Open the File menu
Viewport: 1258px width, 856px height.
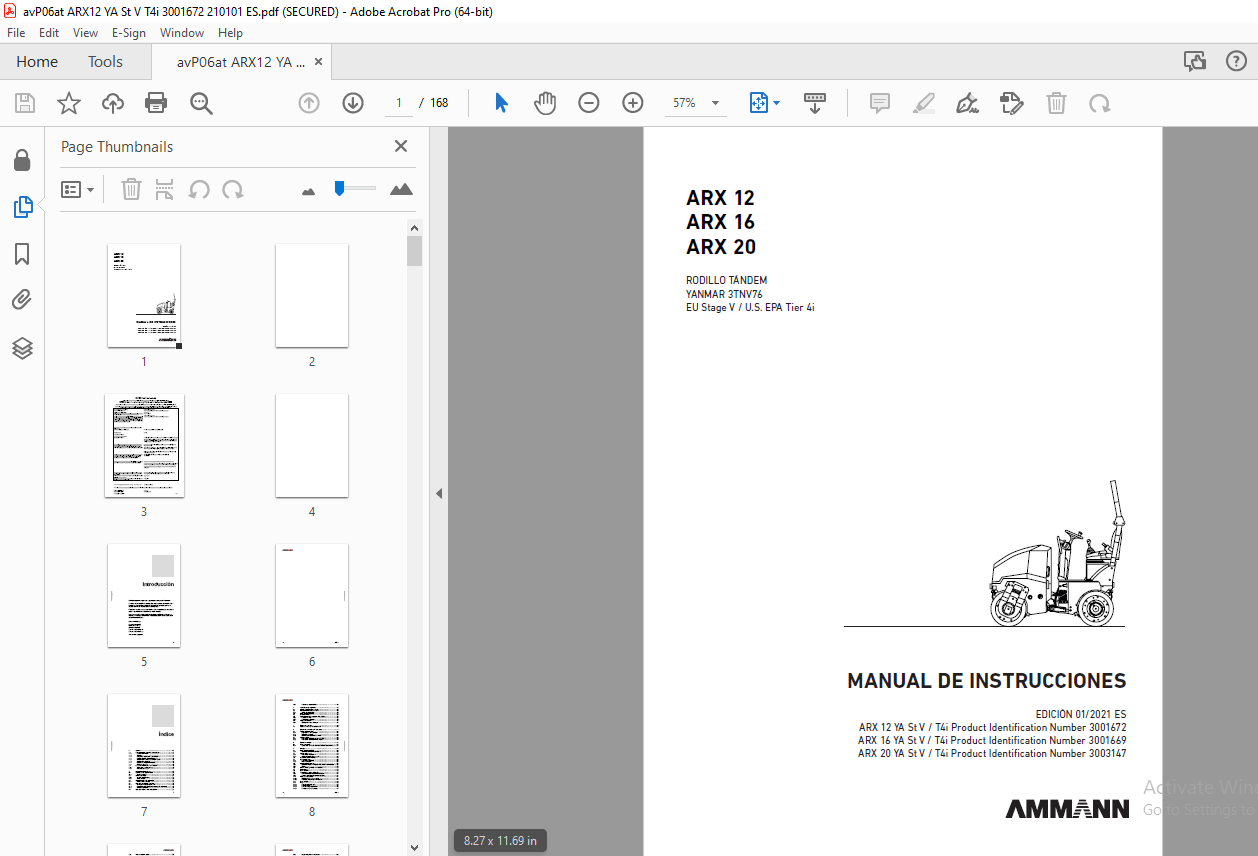point(16,33)
